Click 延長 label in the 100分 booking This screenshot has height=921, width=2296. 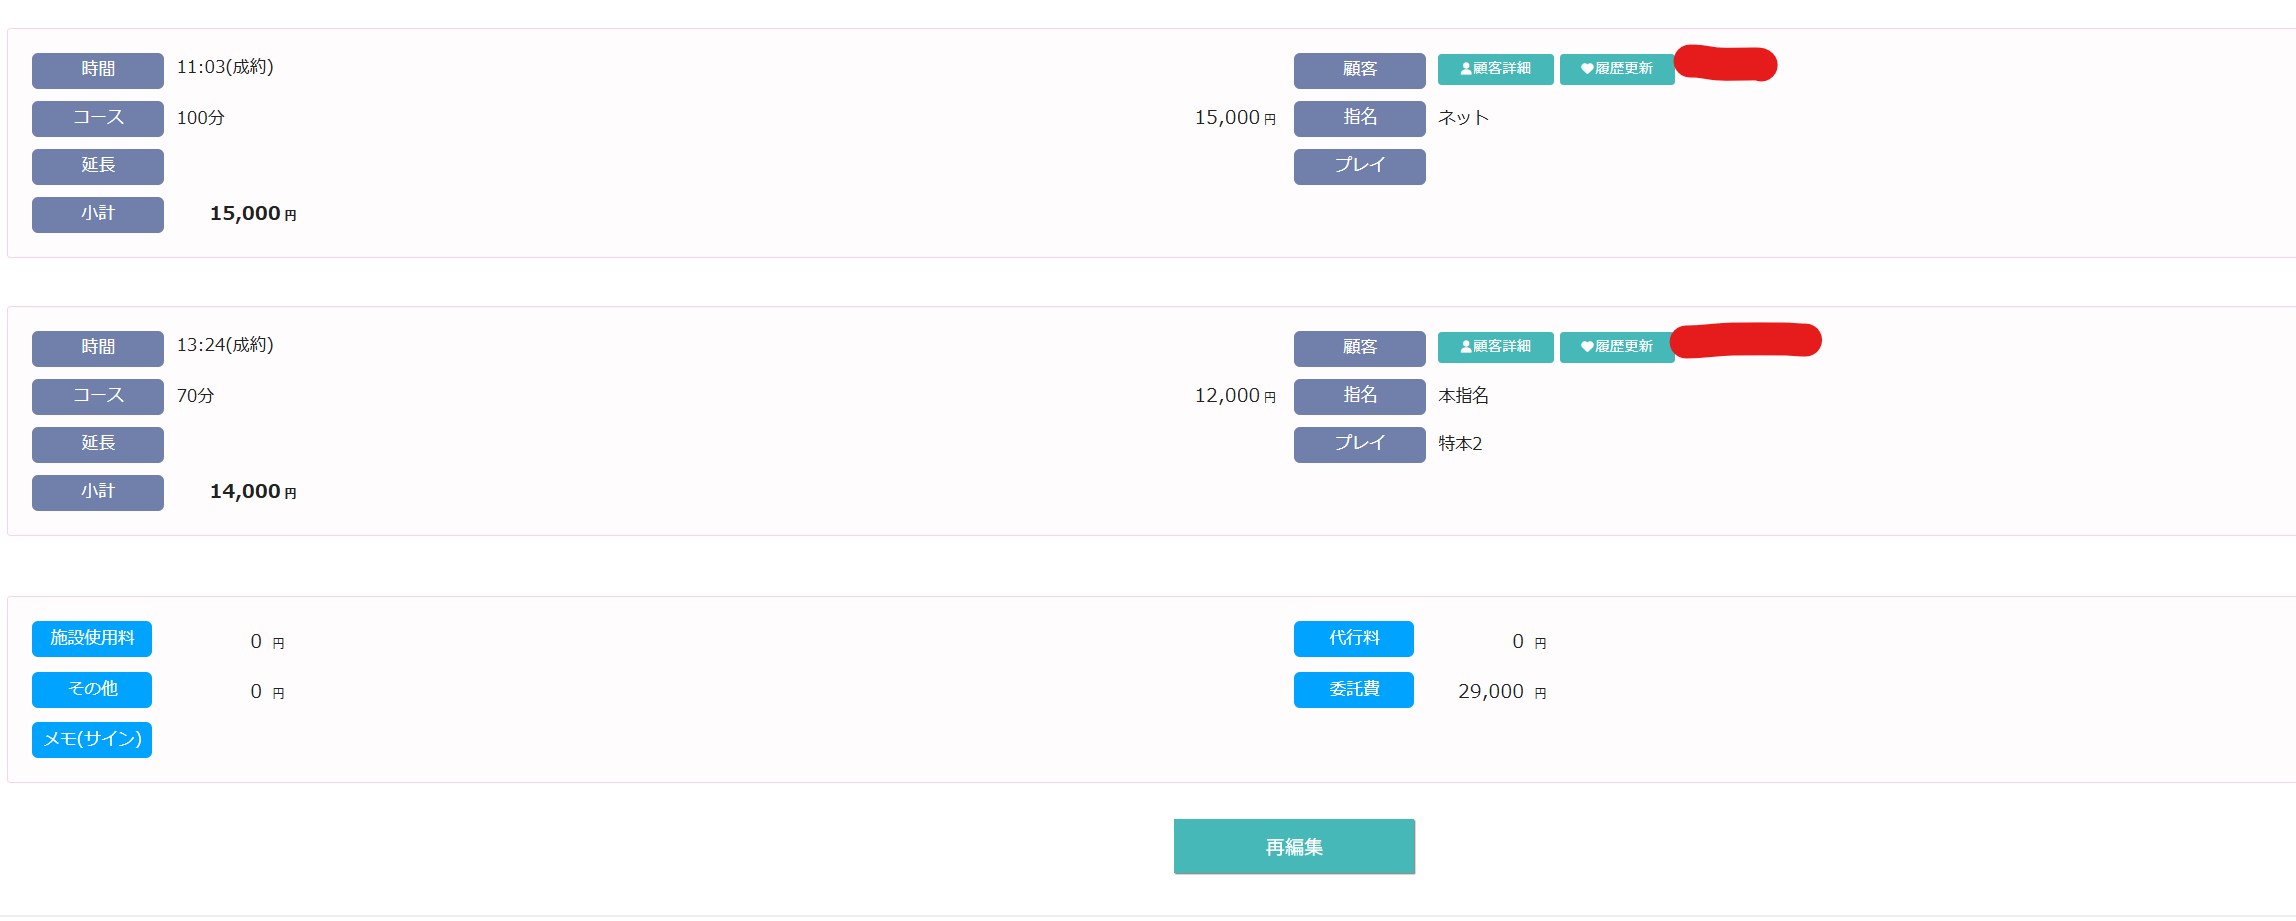tap(98, 166)
